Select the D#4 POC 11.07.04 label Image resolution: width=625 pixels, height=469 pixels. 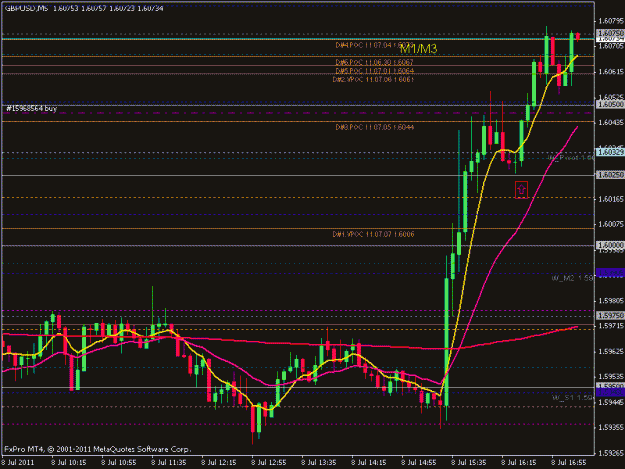[x=374, y=45]
